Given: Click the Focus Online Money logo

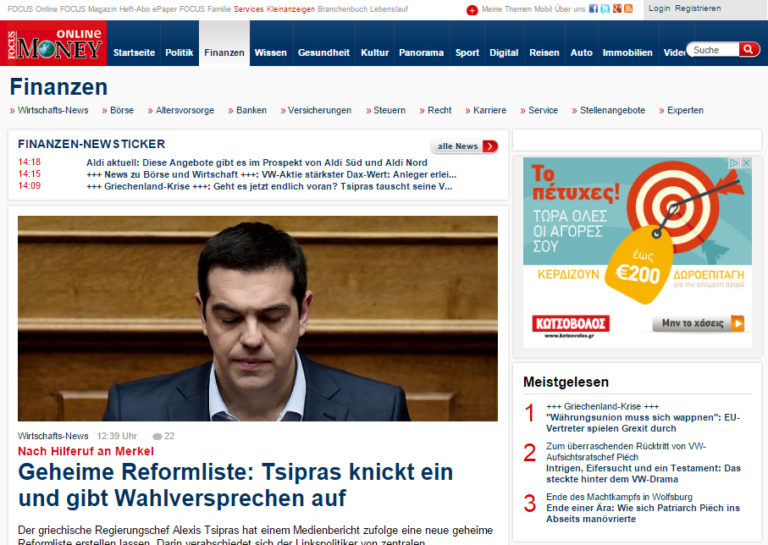Looking at the screenshot, I should click(x=54, y=44).
